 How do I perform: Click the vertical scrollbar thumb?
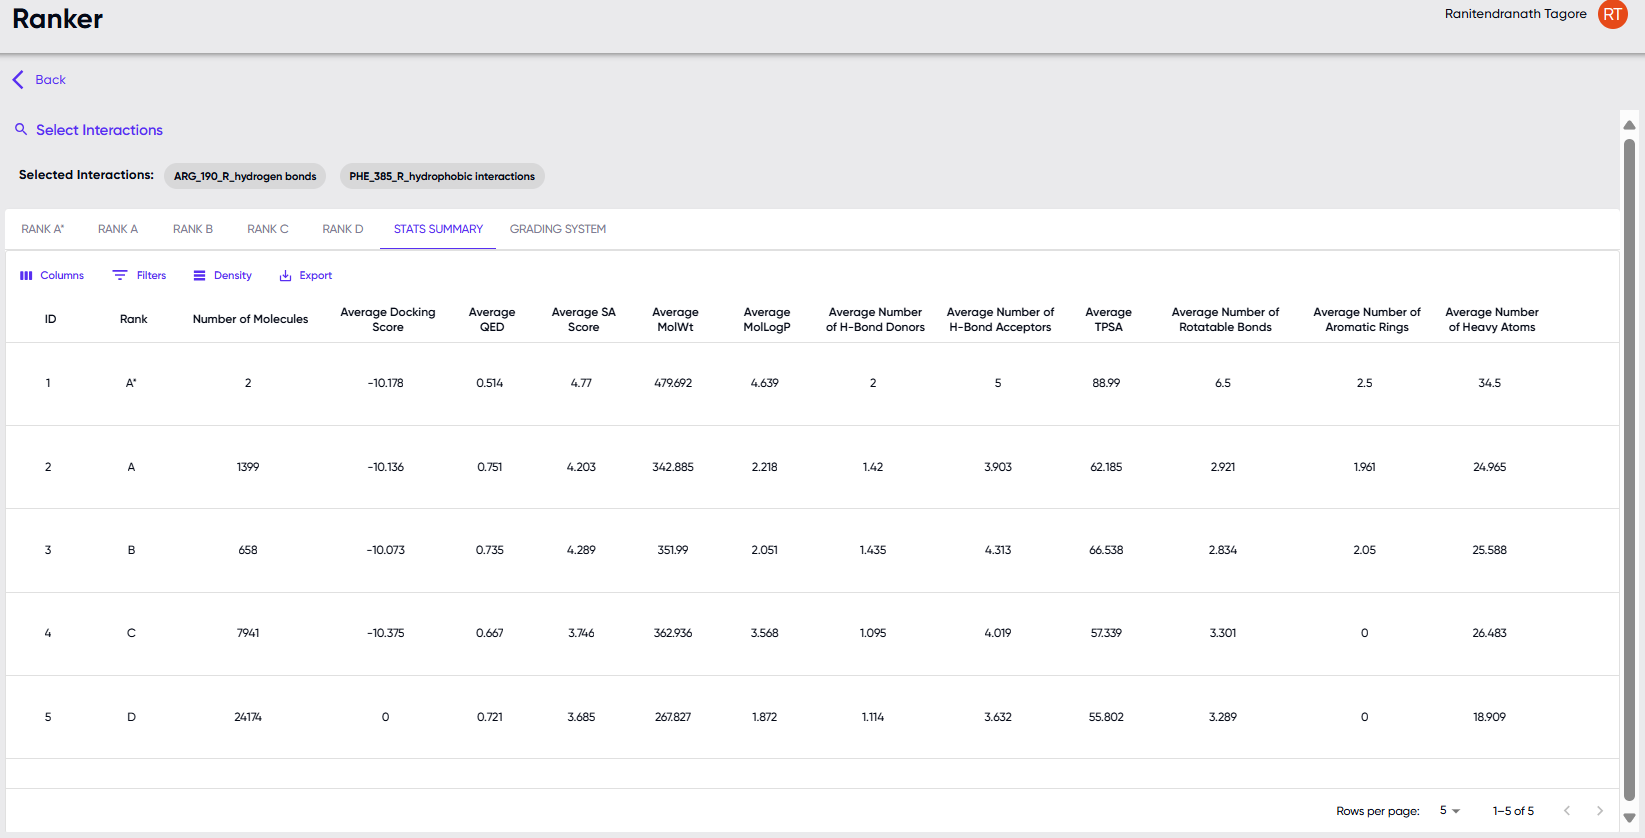(x=1629, y=470)
